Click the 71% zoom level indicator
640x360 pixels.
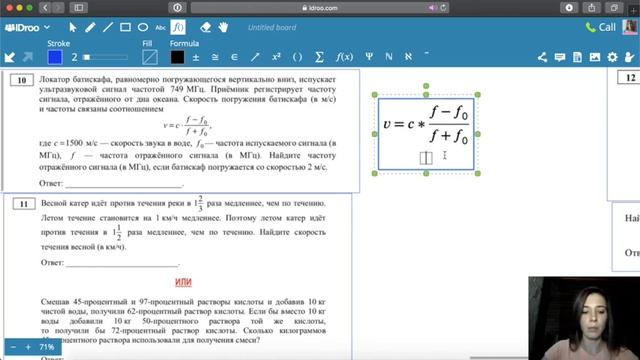pos(47,347)
